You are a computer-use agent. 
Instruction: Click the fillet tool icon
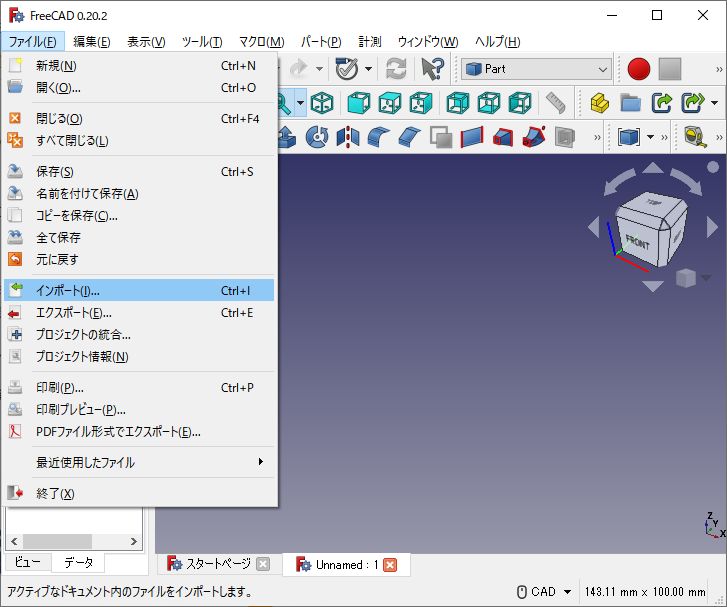379,137
